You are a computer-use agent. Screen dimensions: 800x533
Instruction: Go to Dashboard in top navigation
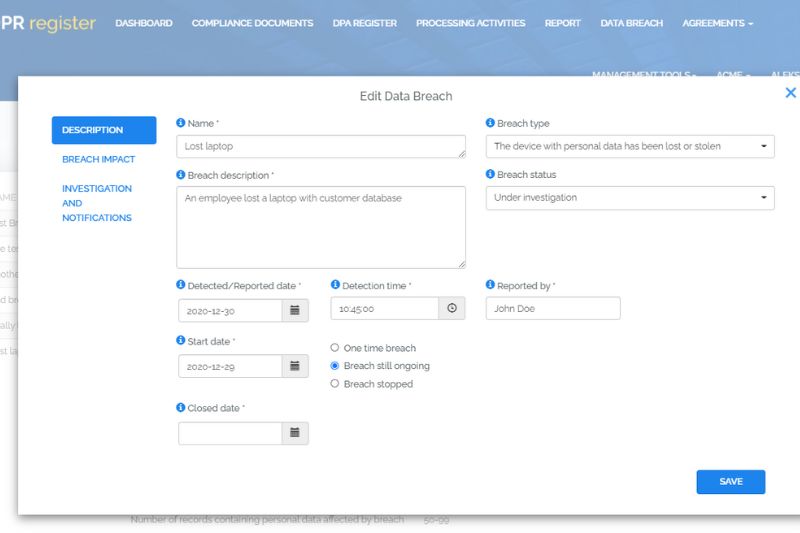[x=144, y=23]
